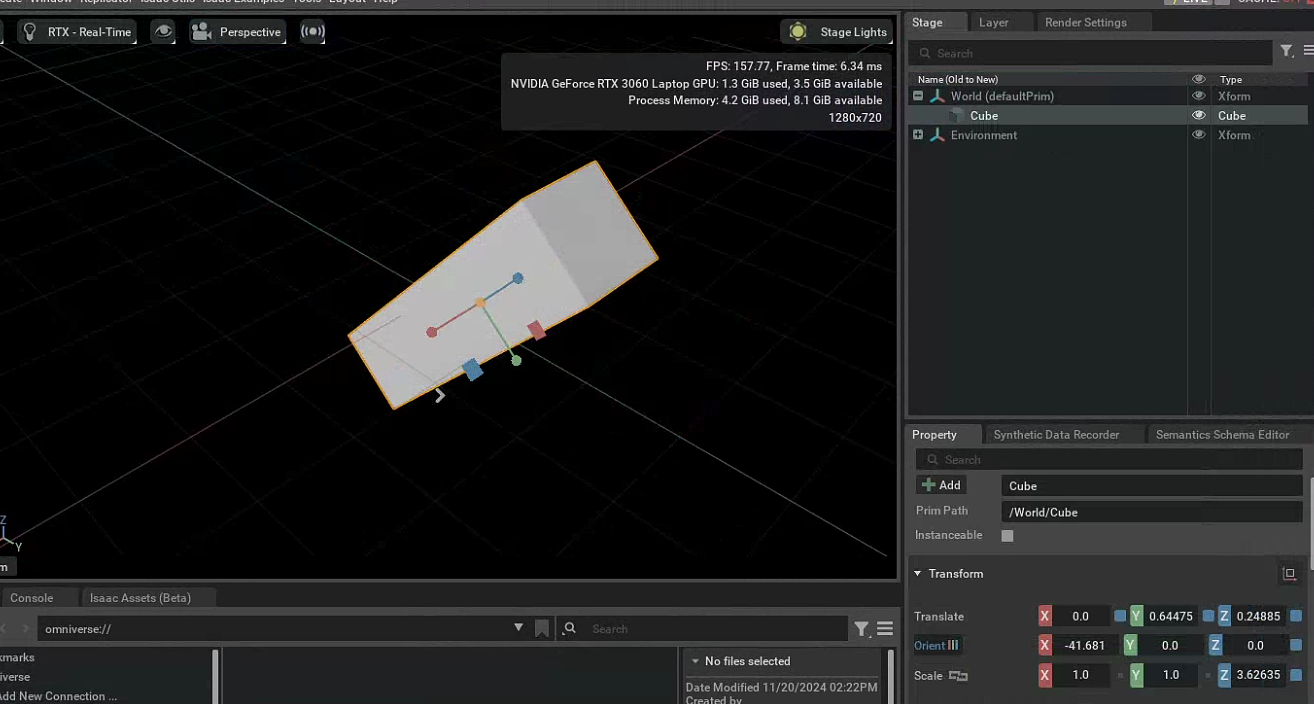Click the green plus Add button icon
This screenshot has height=704, width=1314.
pos(929,485)
